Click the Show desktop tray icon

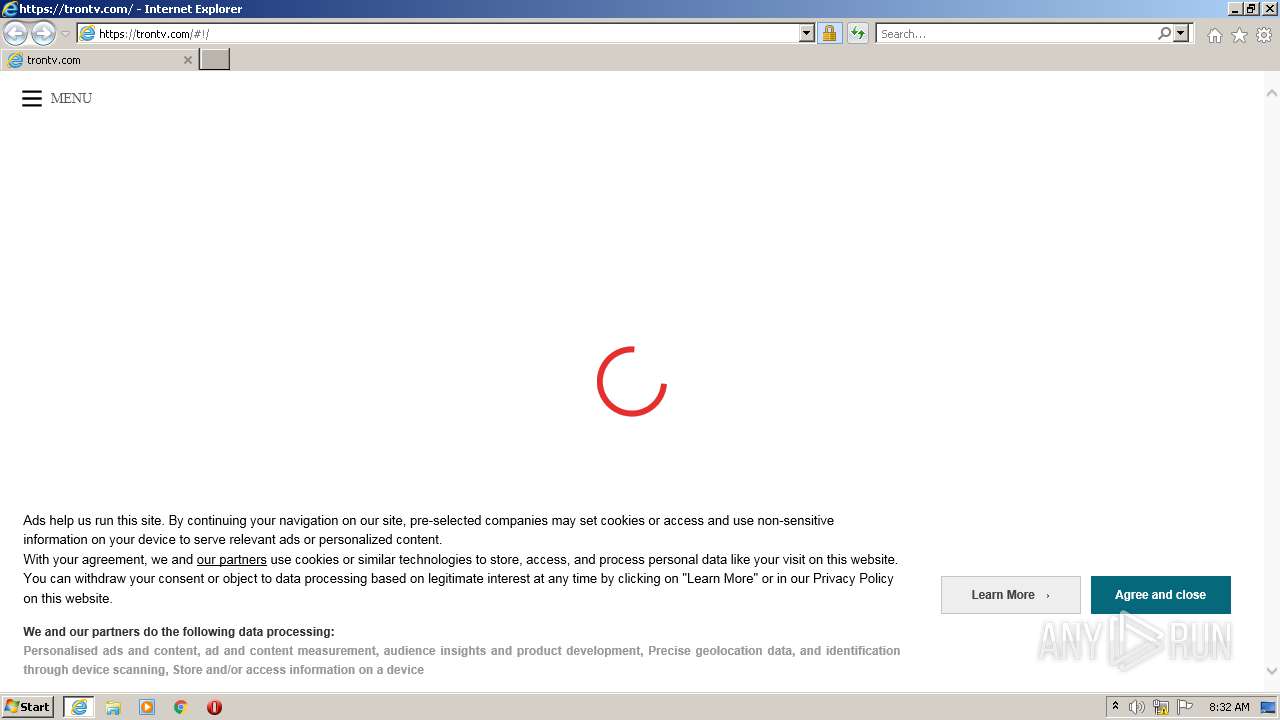[x=1268, y=707]
